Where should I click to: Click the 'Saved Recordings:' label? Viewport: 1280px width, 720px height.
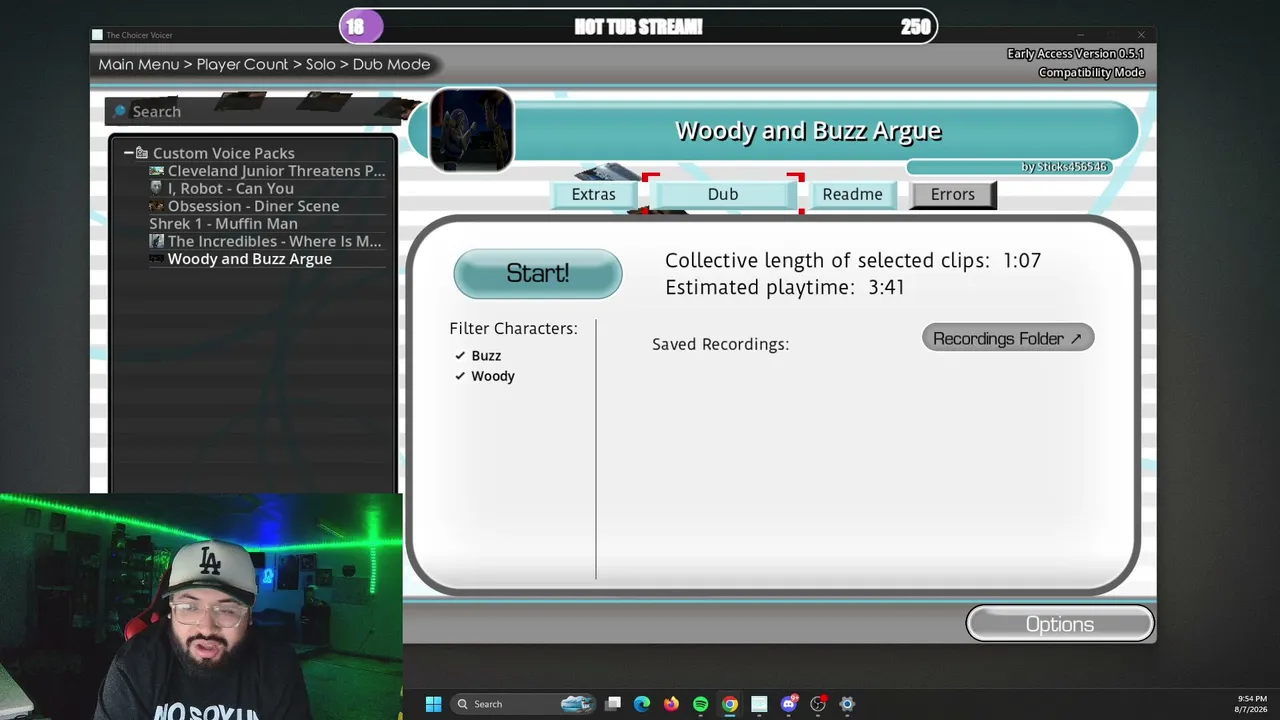[x=721, y=344]
